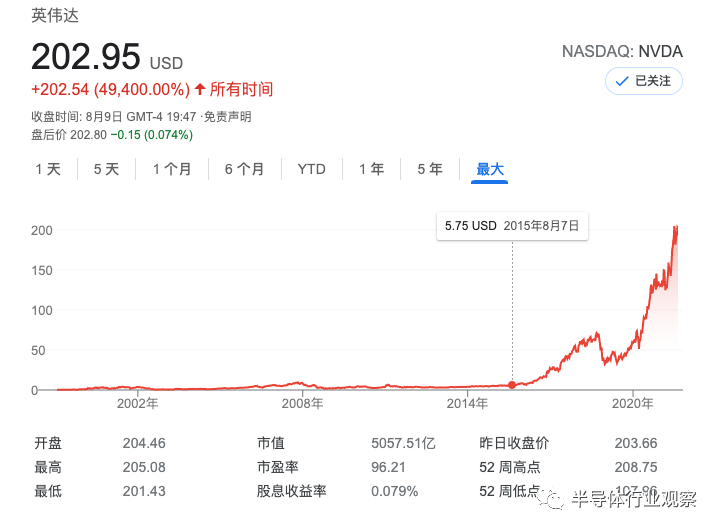The height and width of the screenshot is (531, 720).
Task: Click the 200 y-axis label
Action: click(42, 231)
